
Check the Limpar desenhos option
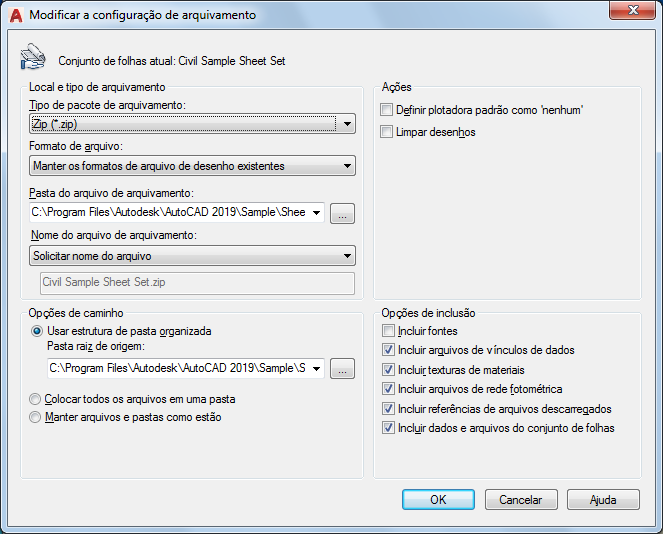[x=386, y=132]
